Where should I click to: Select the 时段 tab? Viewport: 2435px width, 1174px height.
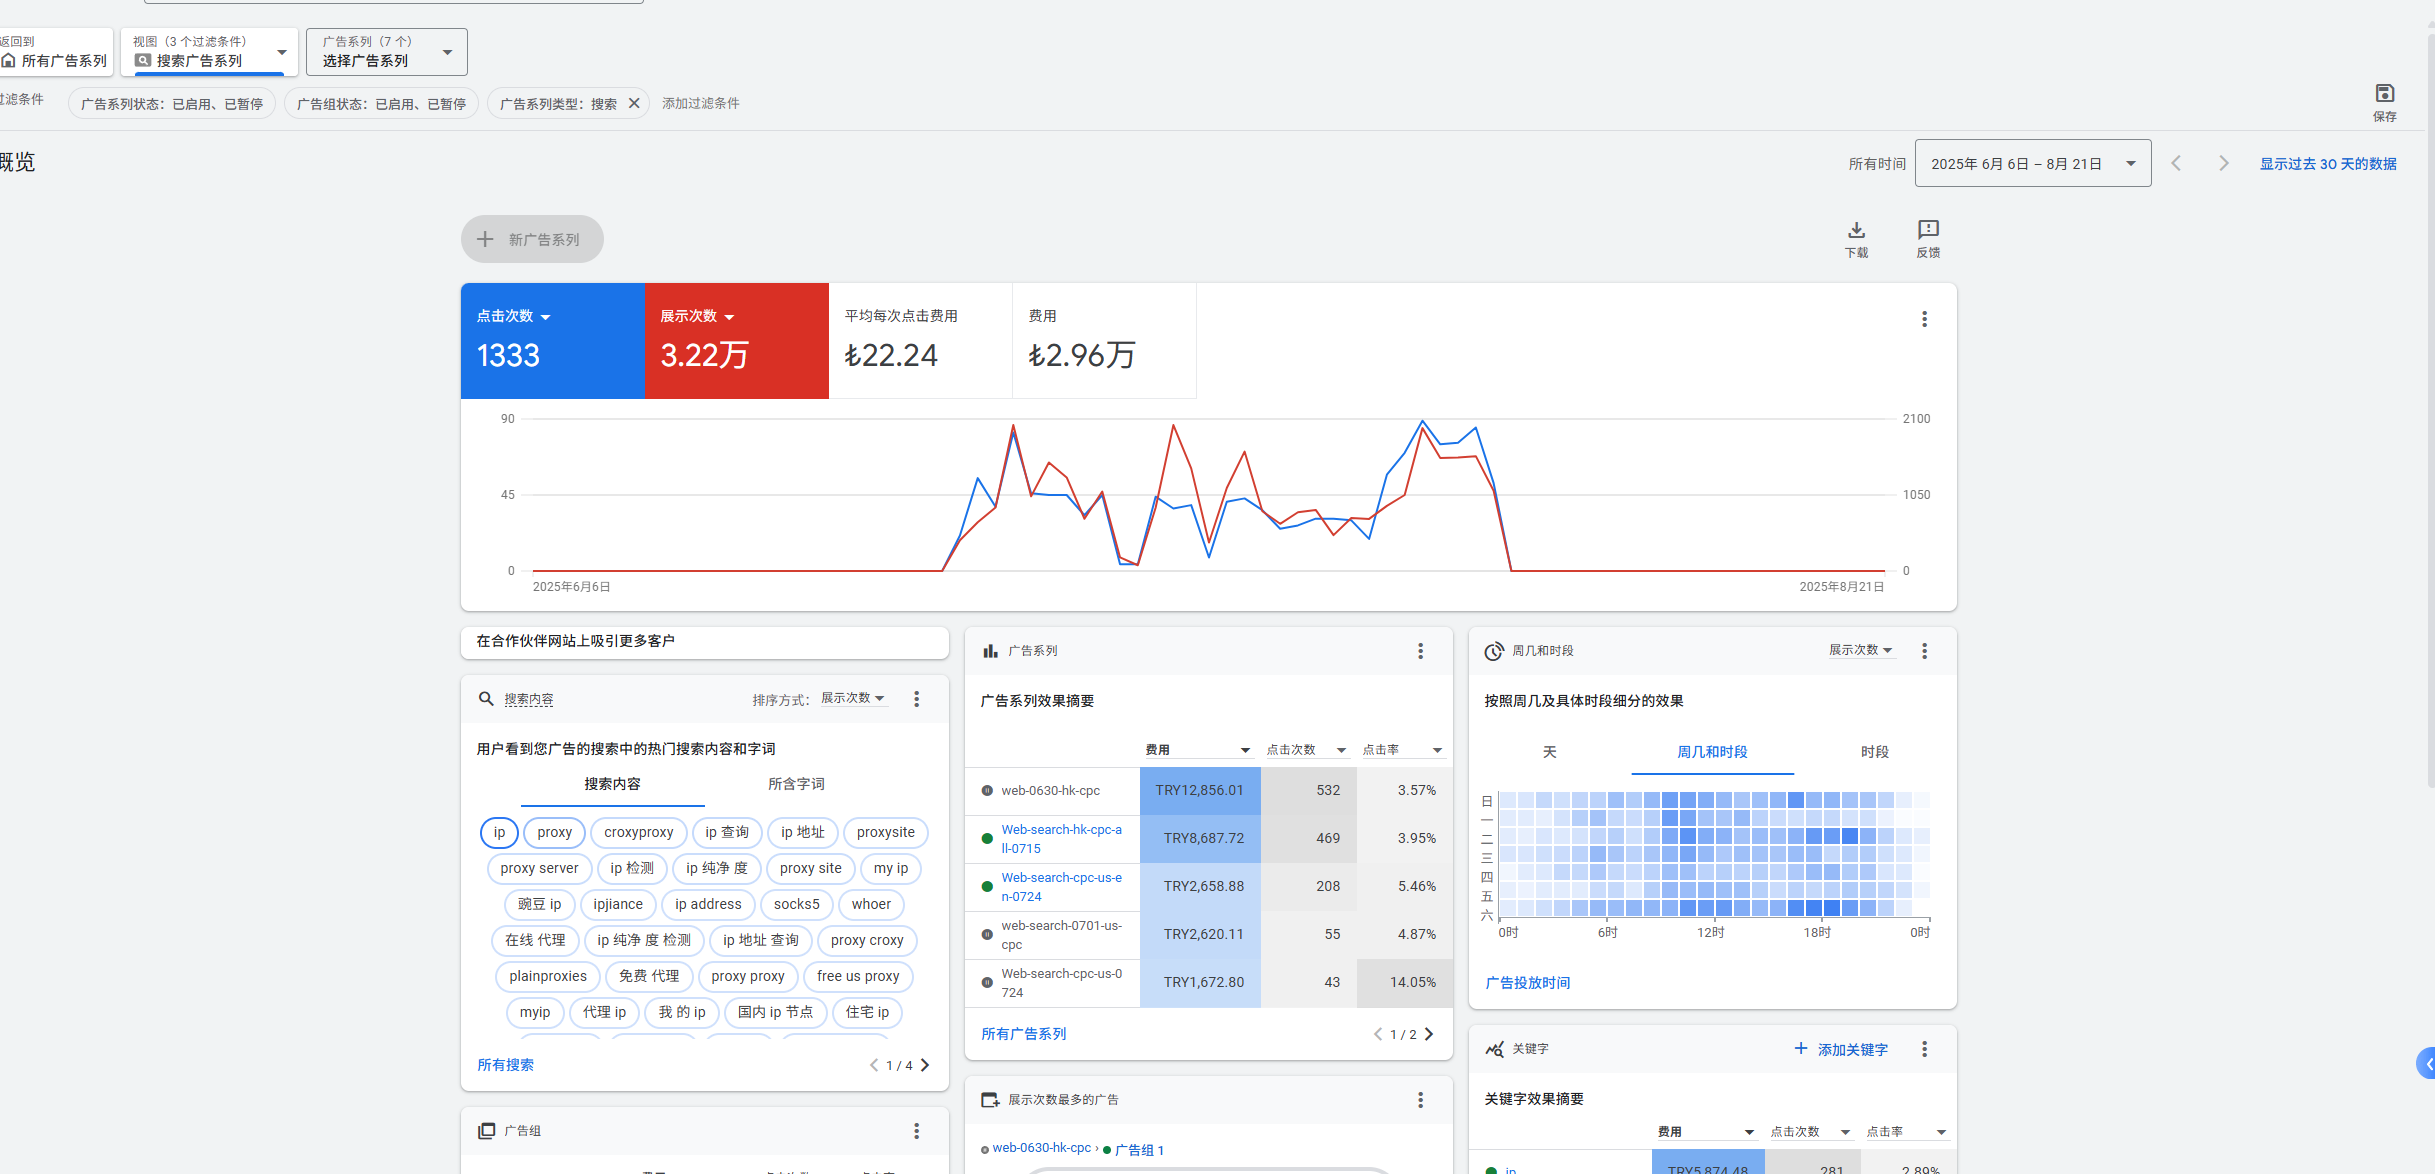click(x=1874, y=752)
